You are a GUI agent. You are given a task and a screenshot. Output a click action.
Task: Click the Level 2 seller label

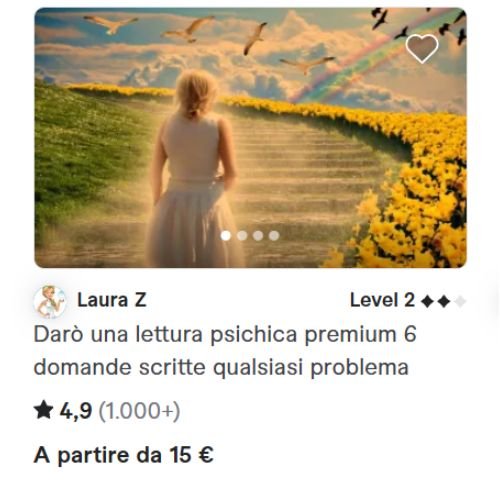(x=382, y=300)
